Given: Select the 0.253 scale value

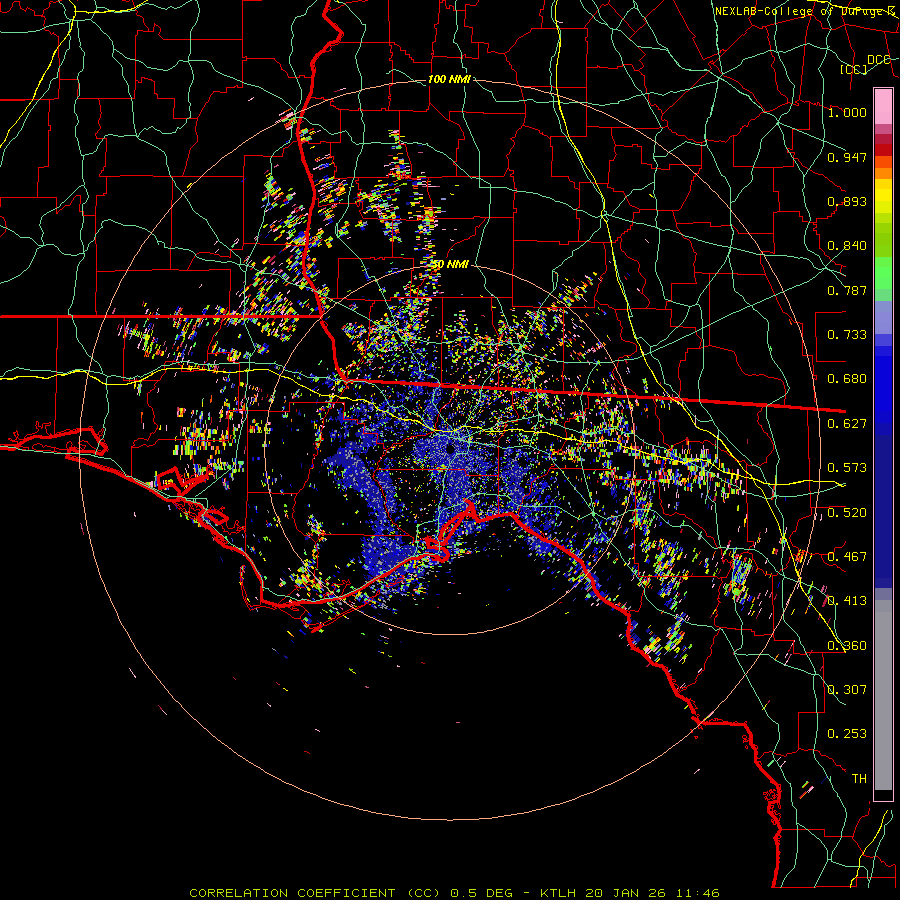Looking at the screenshot, I should (x=847, y=734).
